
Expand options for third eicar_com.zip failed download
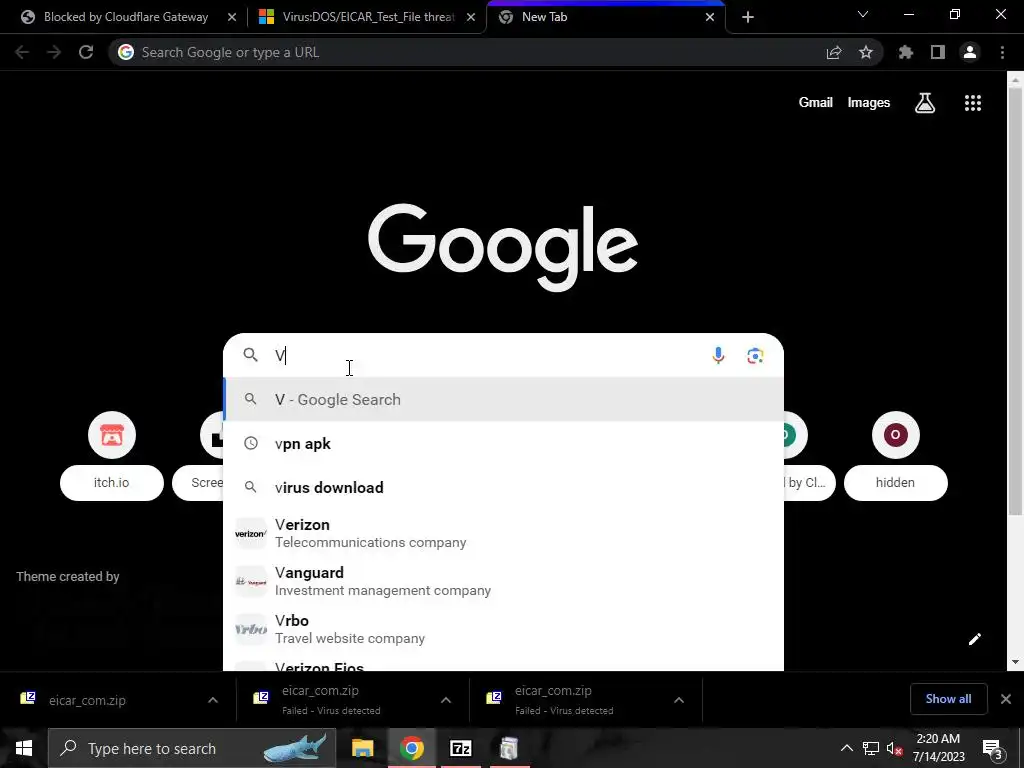point(679,700)
